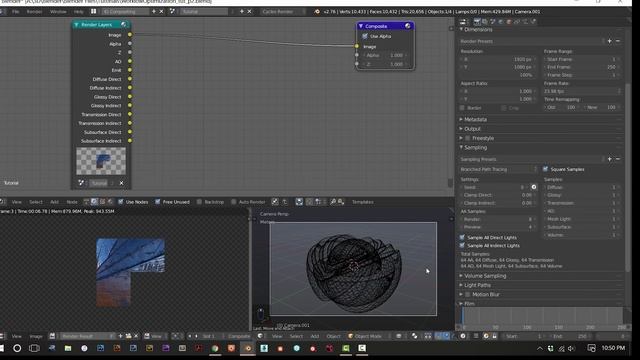
Task: Open the View menu in node editor header
Action: [x=17, y=202]
